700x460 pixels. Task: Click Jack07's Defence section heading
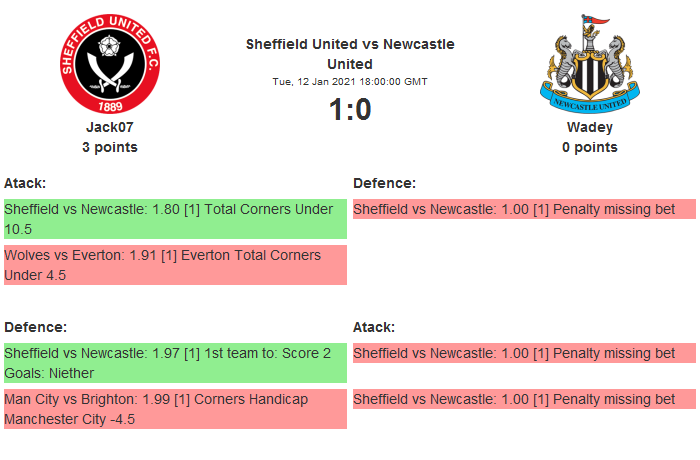click(35, 327)
